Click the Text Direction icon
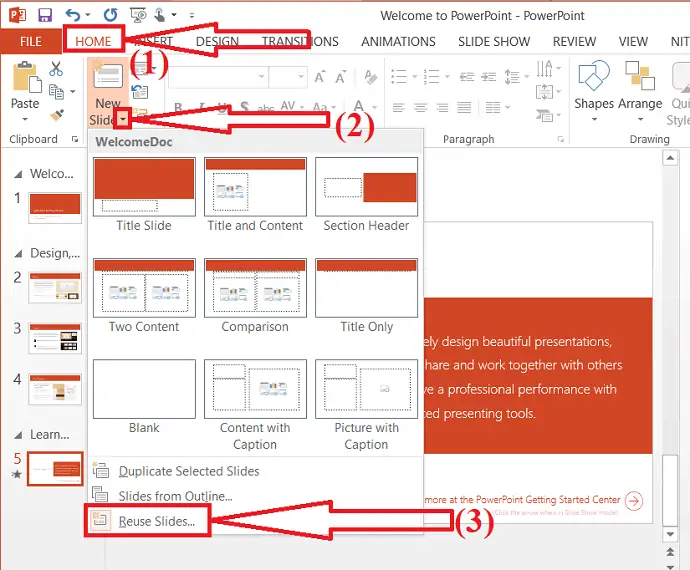Screen dimensions: 690x570 point(544,68)
